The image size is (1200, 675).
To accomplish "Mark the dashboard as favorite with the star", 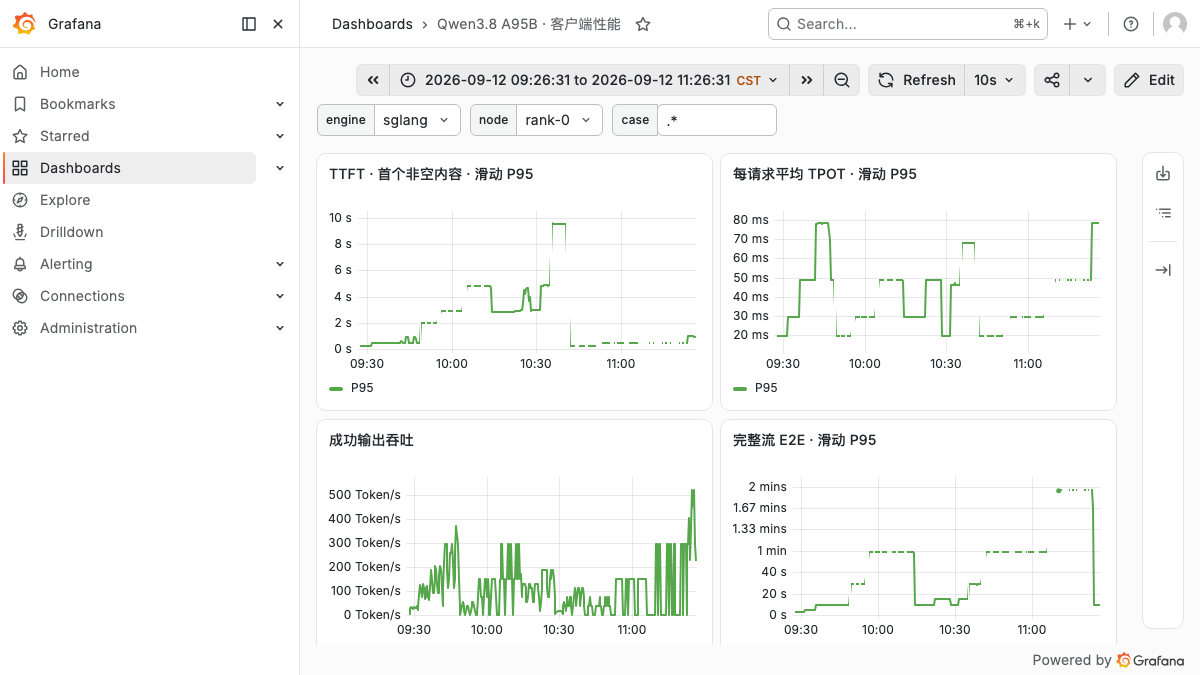I will click(643, 24).
